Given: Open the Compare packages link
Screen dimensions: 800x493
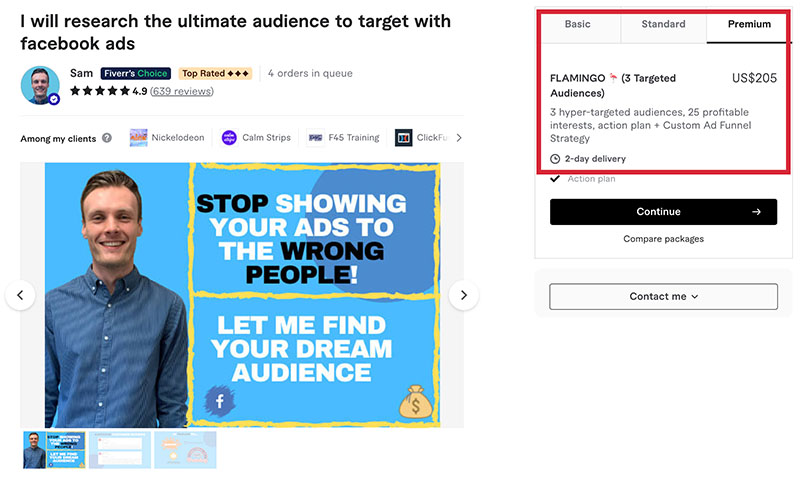Looking at the screenshot, I should click(x=663, y=239).
